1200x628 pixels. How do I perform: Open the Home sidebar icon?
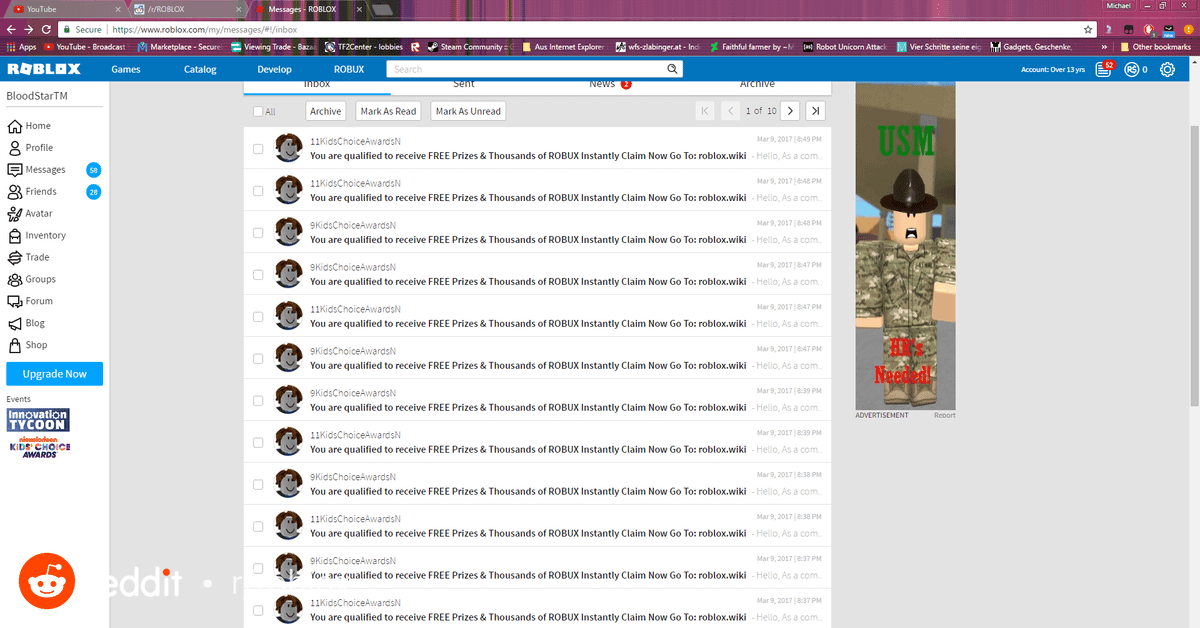pos(15,126)
